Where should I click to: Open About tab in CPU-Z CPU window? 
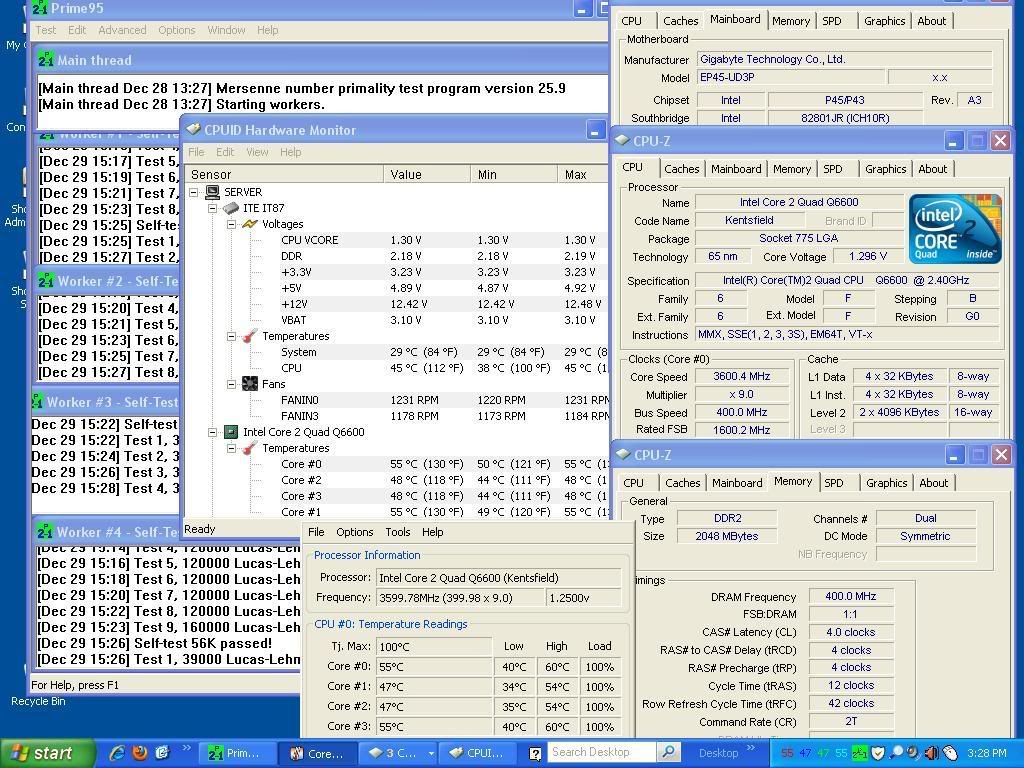coord(933,169)
